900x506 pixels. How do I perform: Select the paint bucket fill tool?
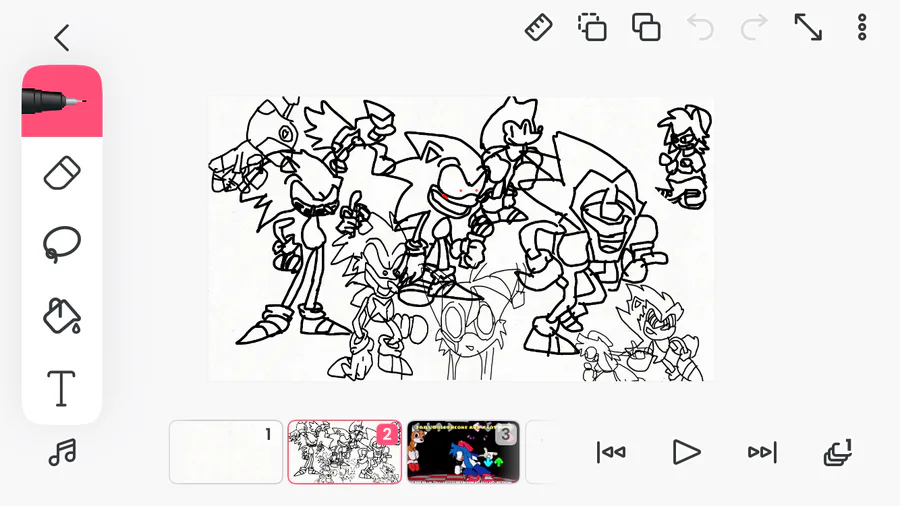point(62,316)
